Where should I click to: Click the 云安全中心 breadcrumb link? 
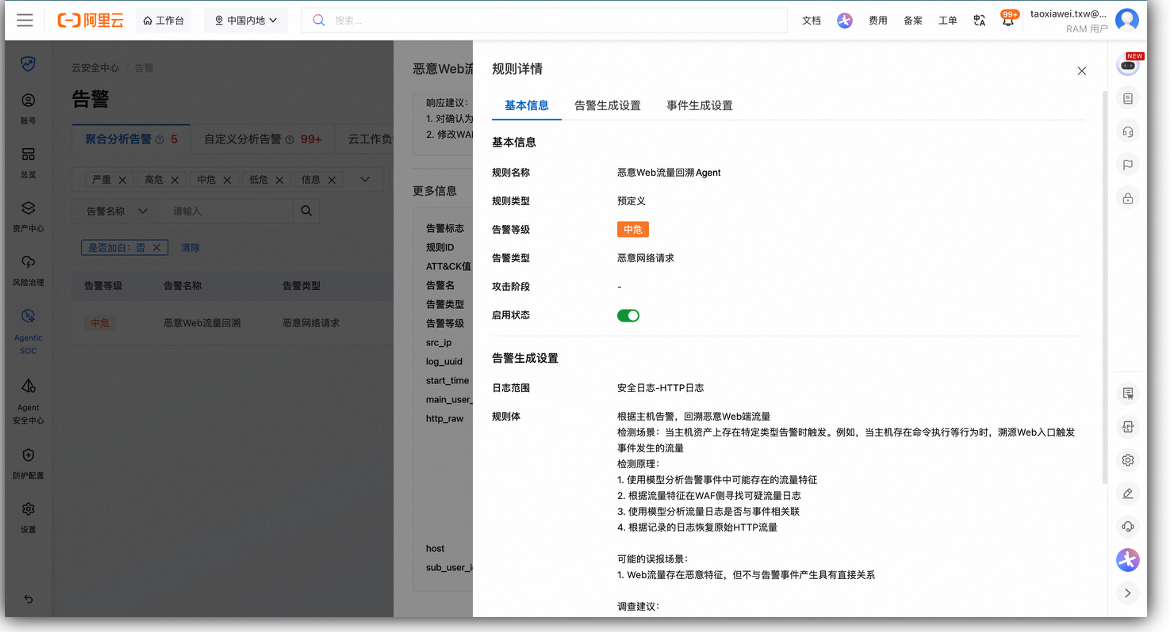coord(95,68)
